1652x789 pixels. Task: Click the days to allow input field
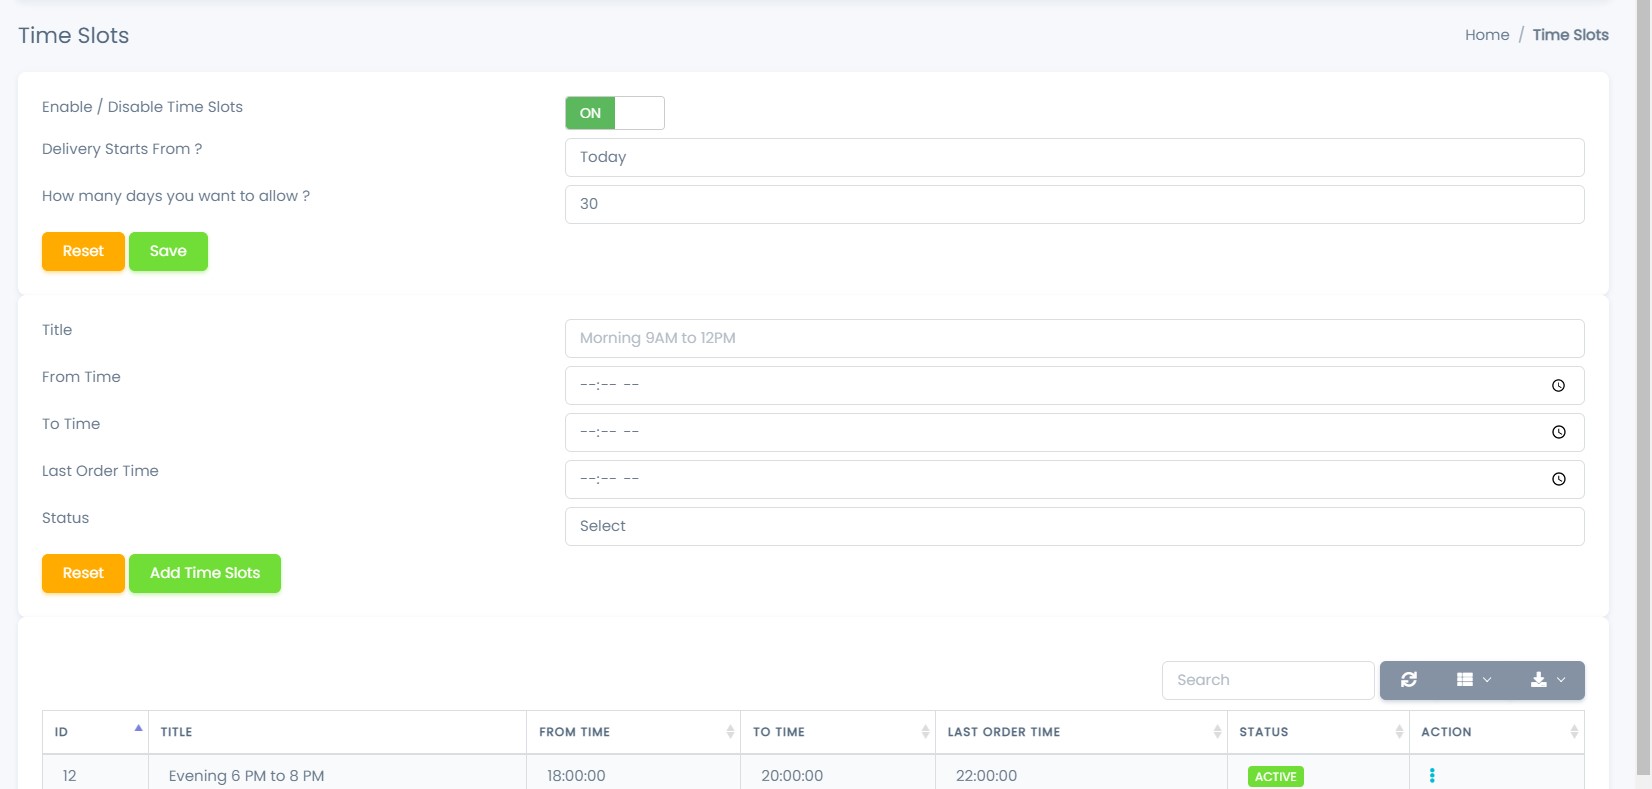1074,205
